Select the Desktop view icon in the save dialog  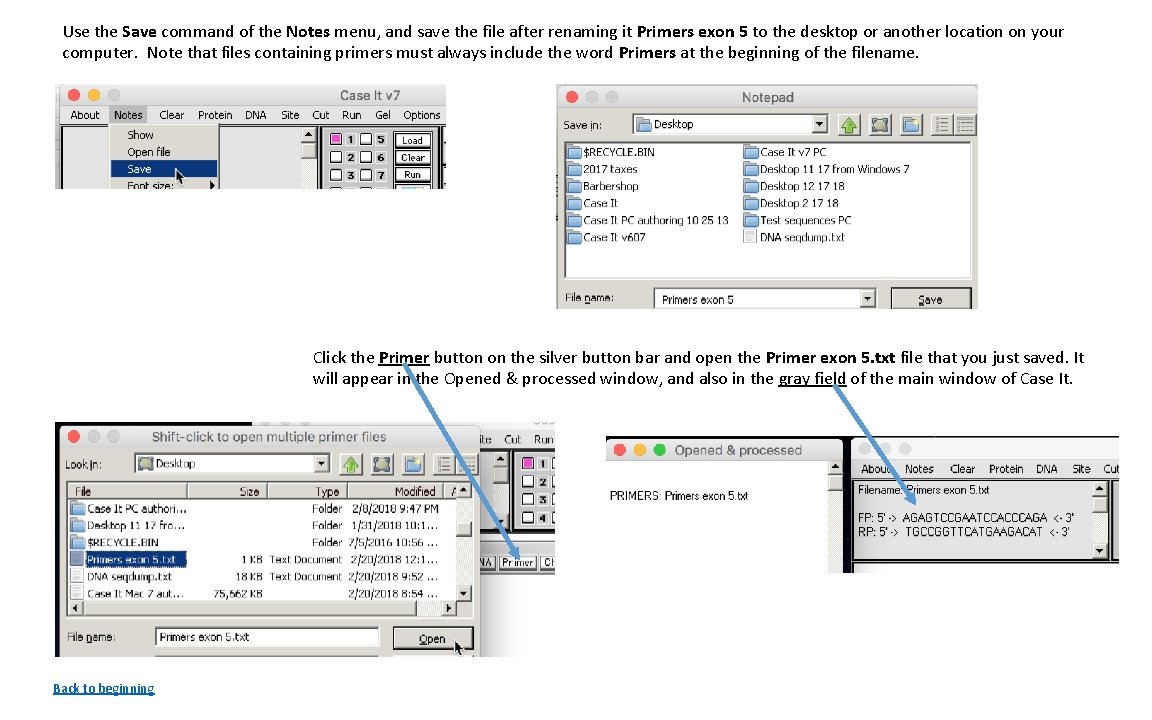880,123
